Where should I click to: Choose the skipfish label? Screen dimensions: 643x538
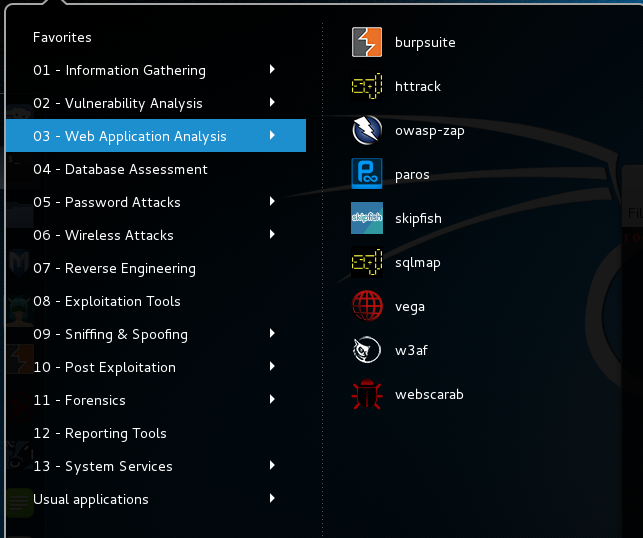pos(418,218)
